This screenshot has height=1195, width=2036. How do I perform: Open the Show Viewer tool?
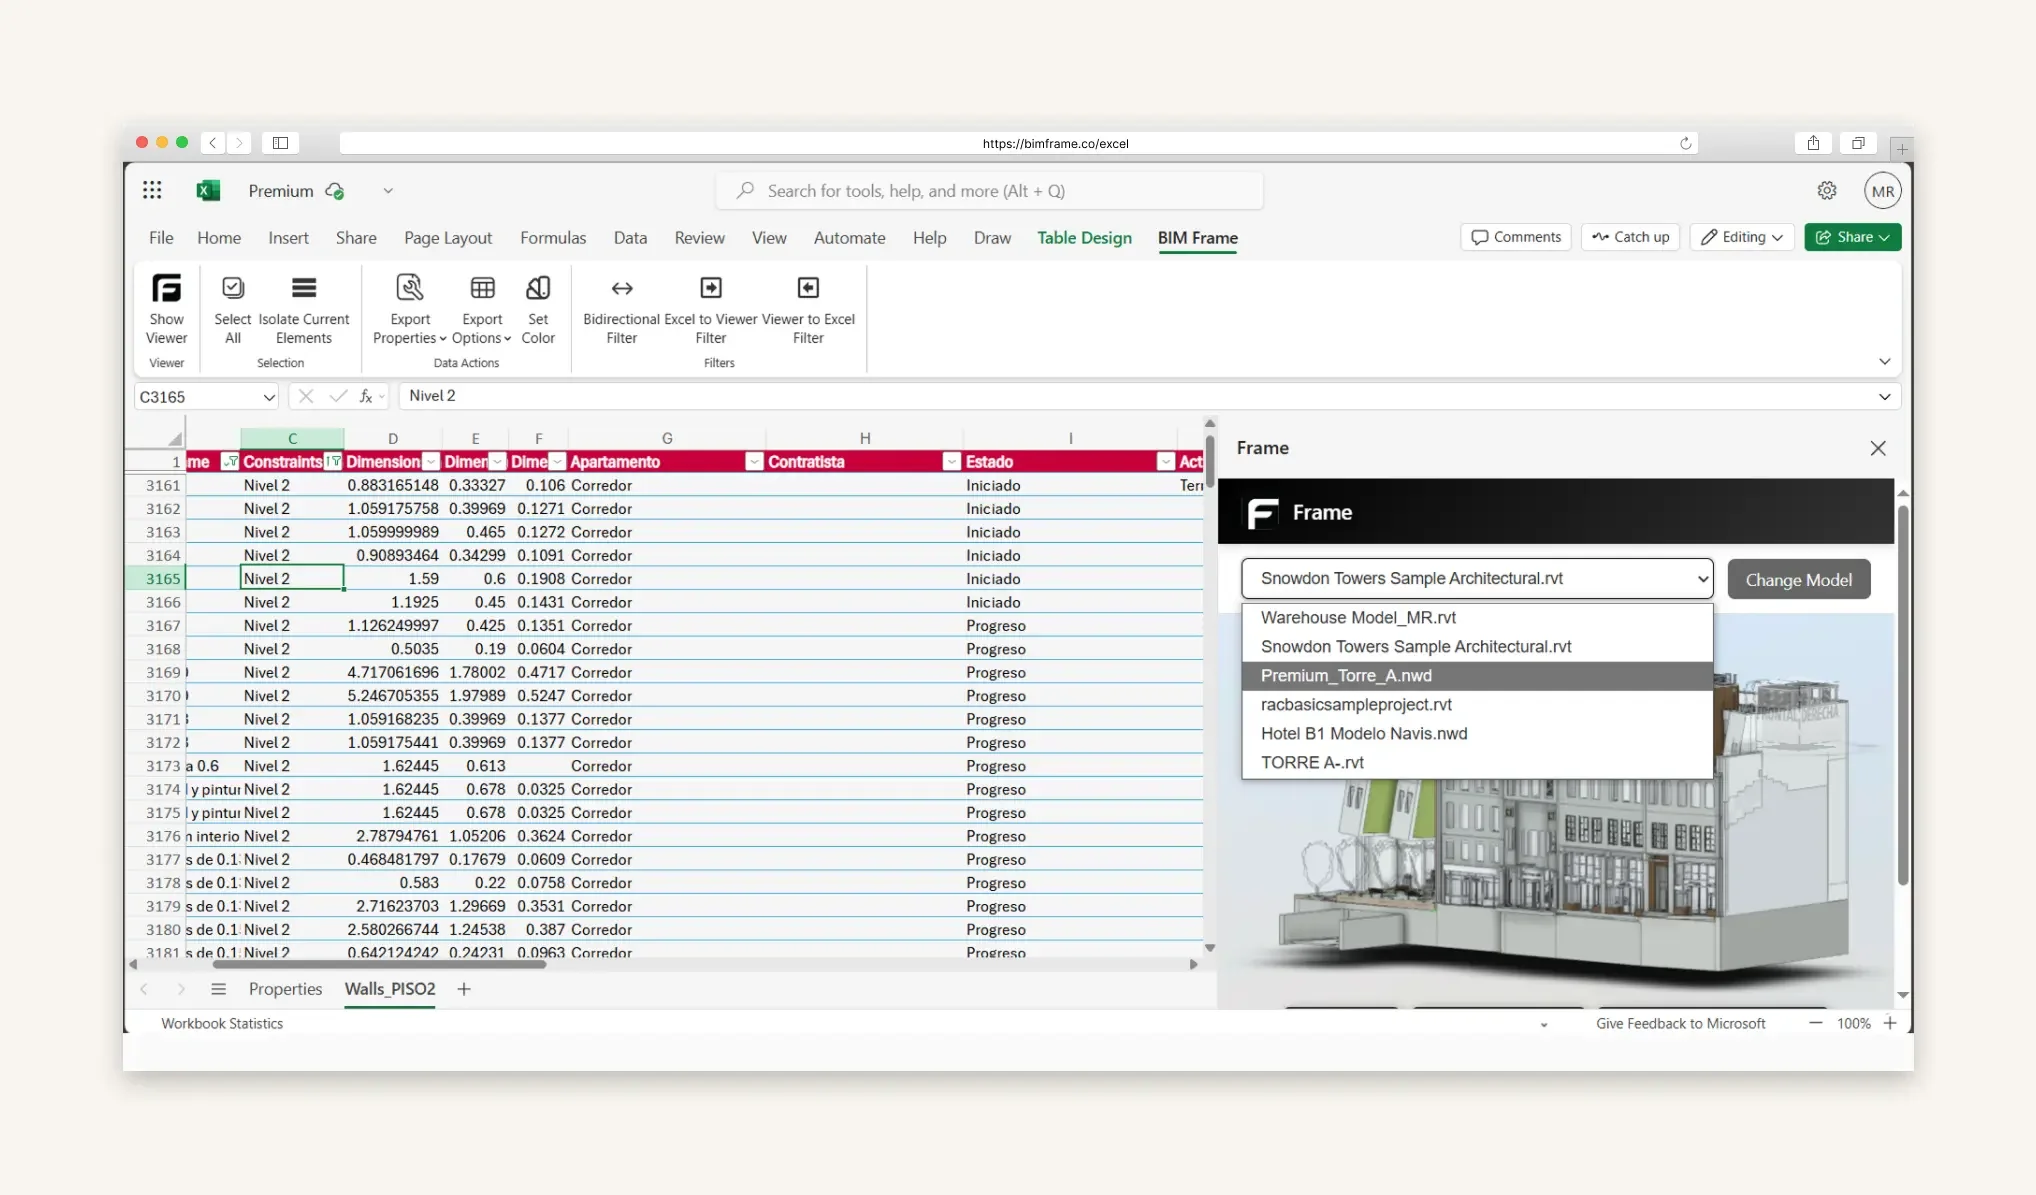[166, 309]
